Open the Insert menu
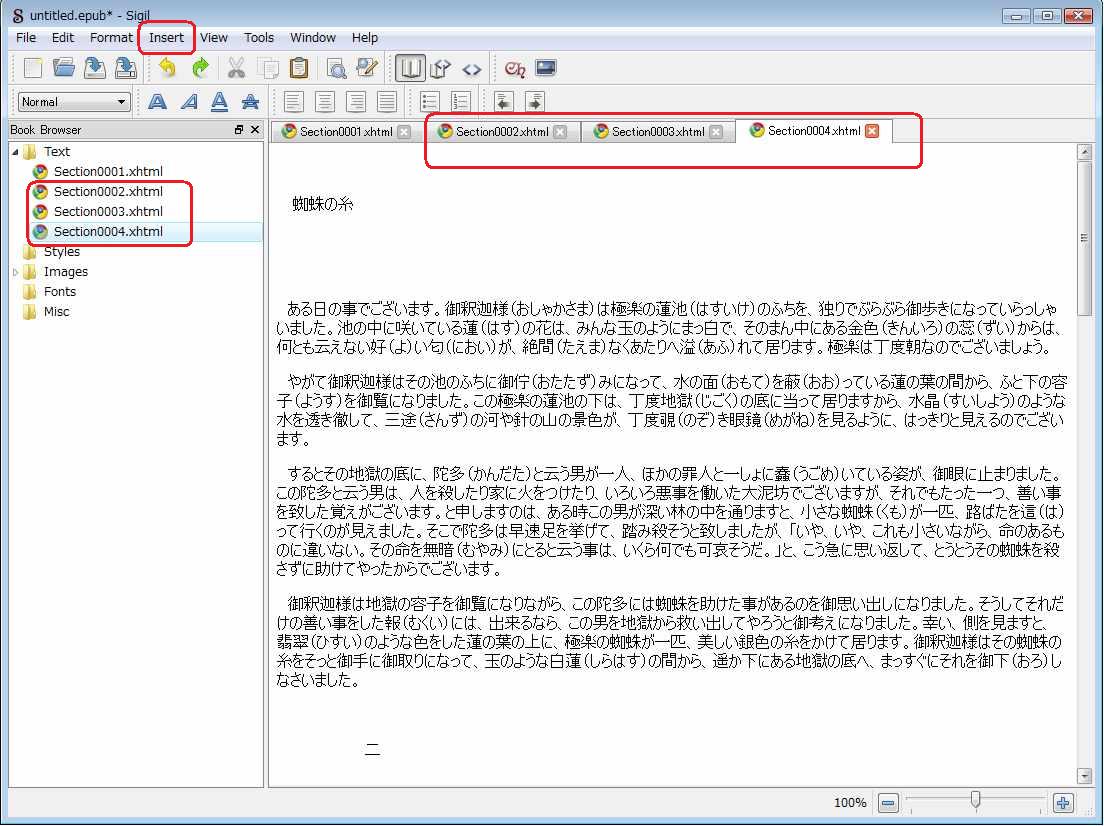 click(166, 37)
